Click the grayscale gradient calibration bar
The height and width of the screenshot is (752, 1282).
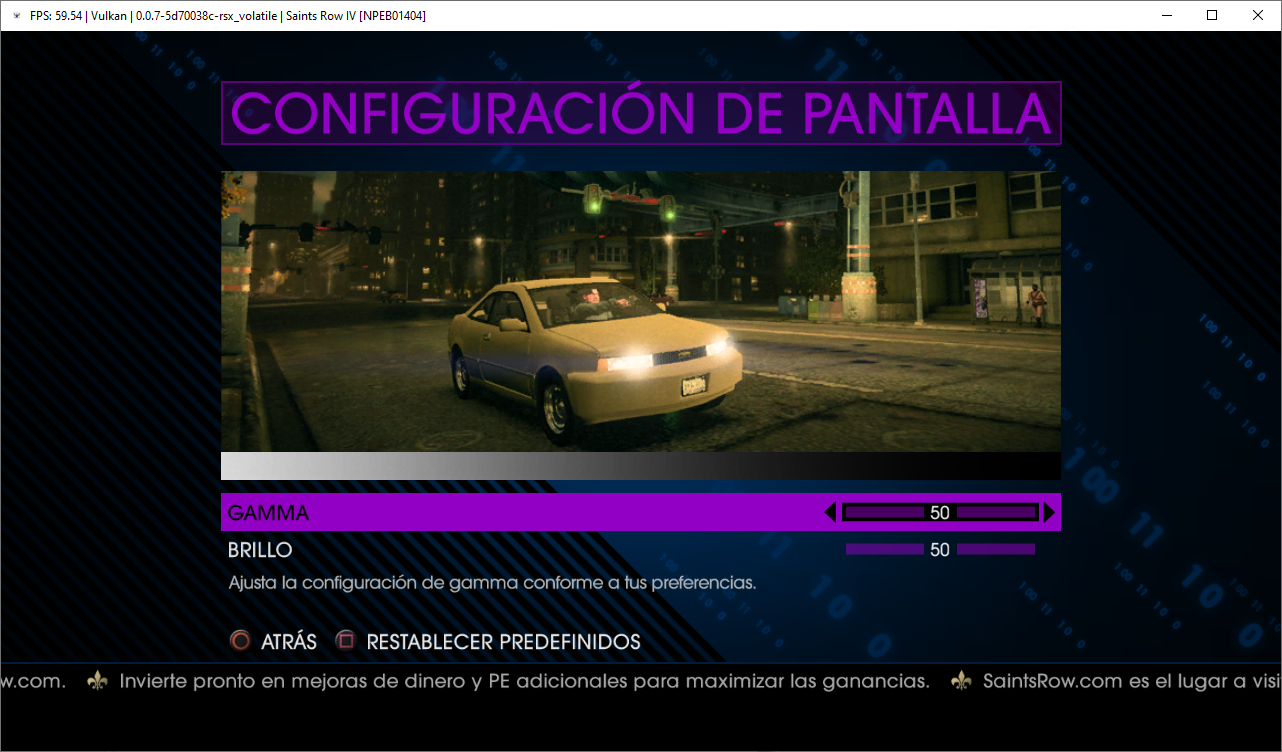coord(641,466)
